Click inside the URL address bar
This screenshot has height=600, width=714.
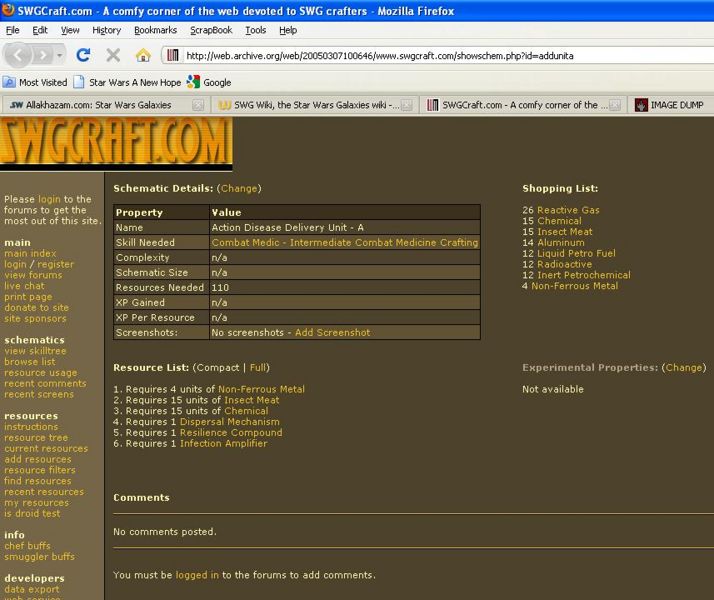(430, 55)
